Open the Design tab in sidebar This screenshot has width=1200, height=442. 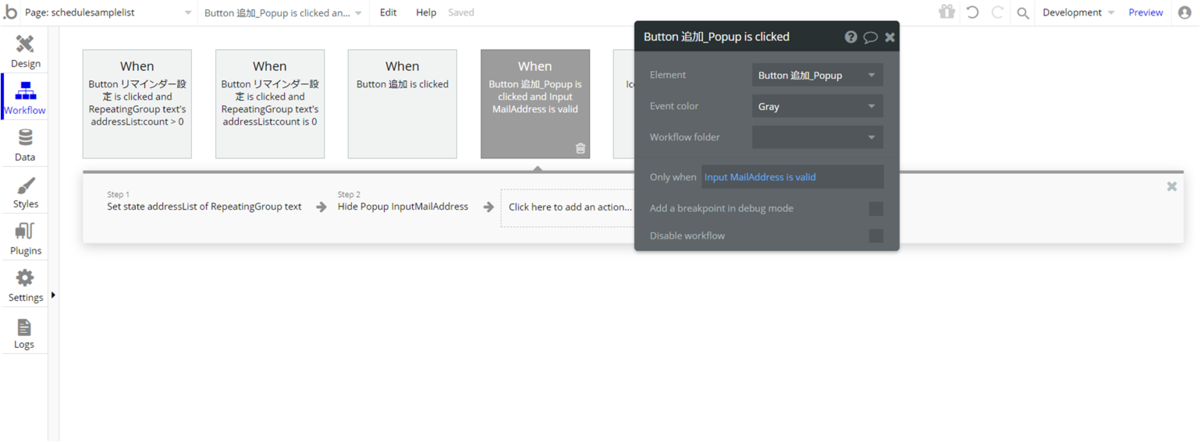[25, 52]
